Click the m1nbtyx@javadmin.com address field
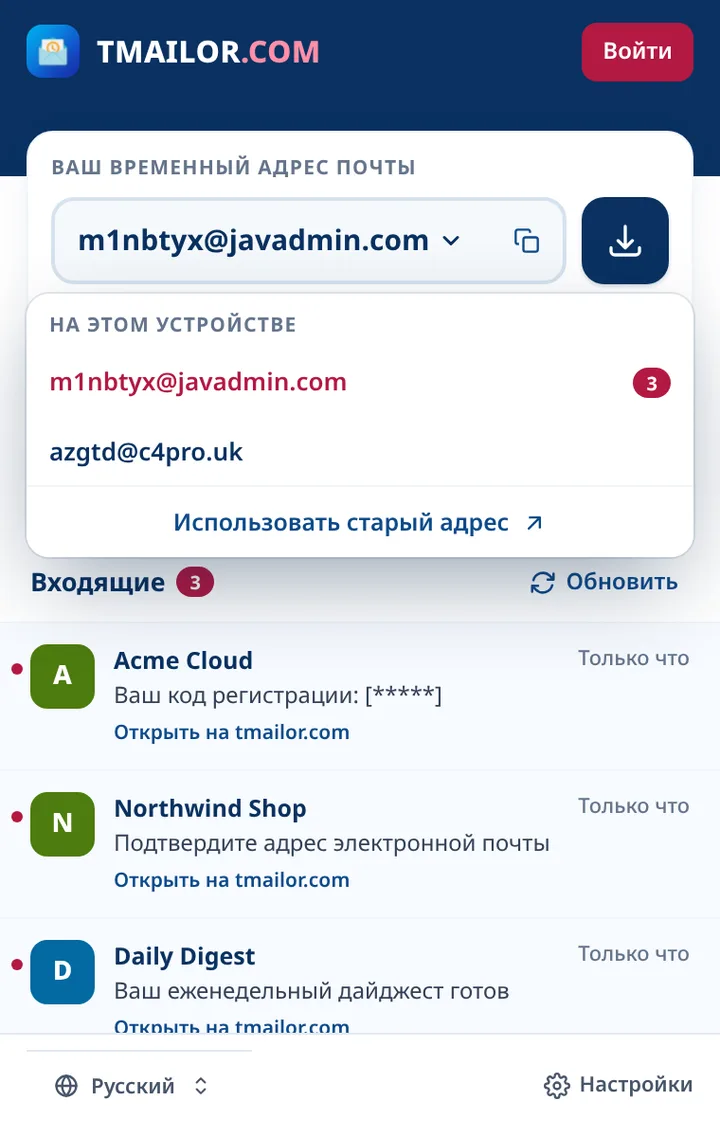 click(x=309, y=241)
